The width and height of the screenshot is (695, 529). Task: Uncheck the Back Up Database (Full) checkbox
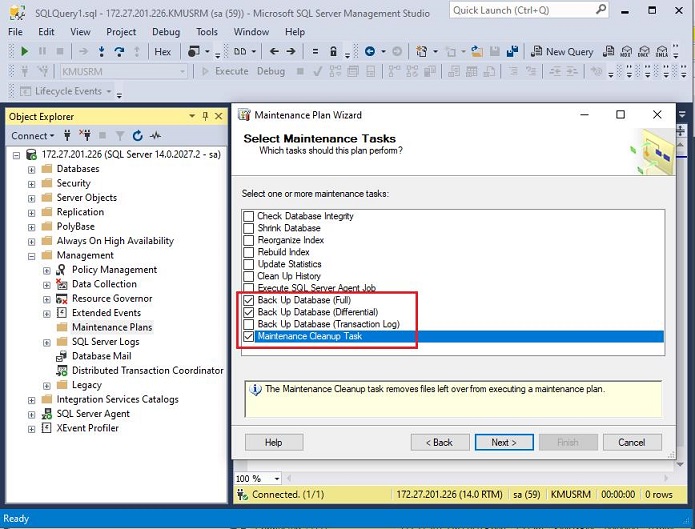pyautogui.click(x=249, y=300)
